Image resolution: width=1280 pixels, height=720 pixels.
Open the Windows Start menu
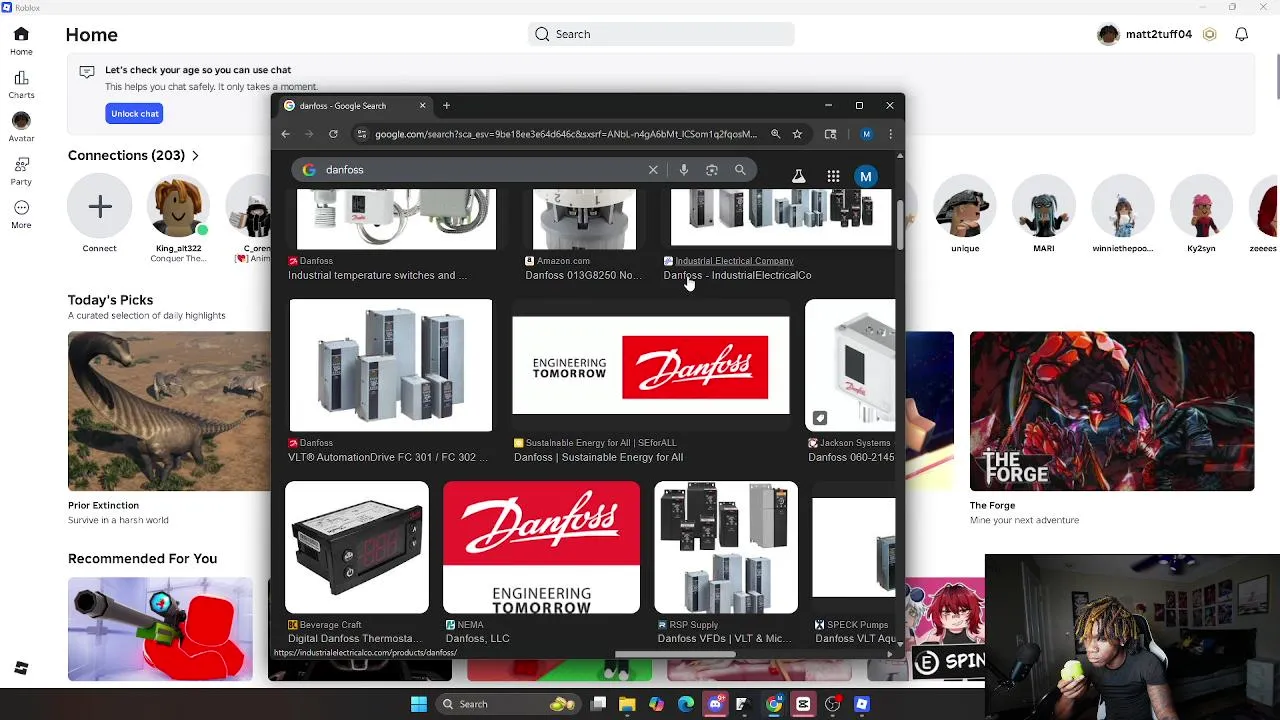tap(419, 704)
